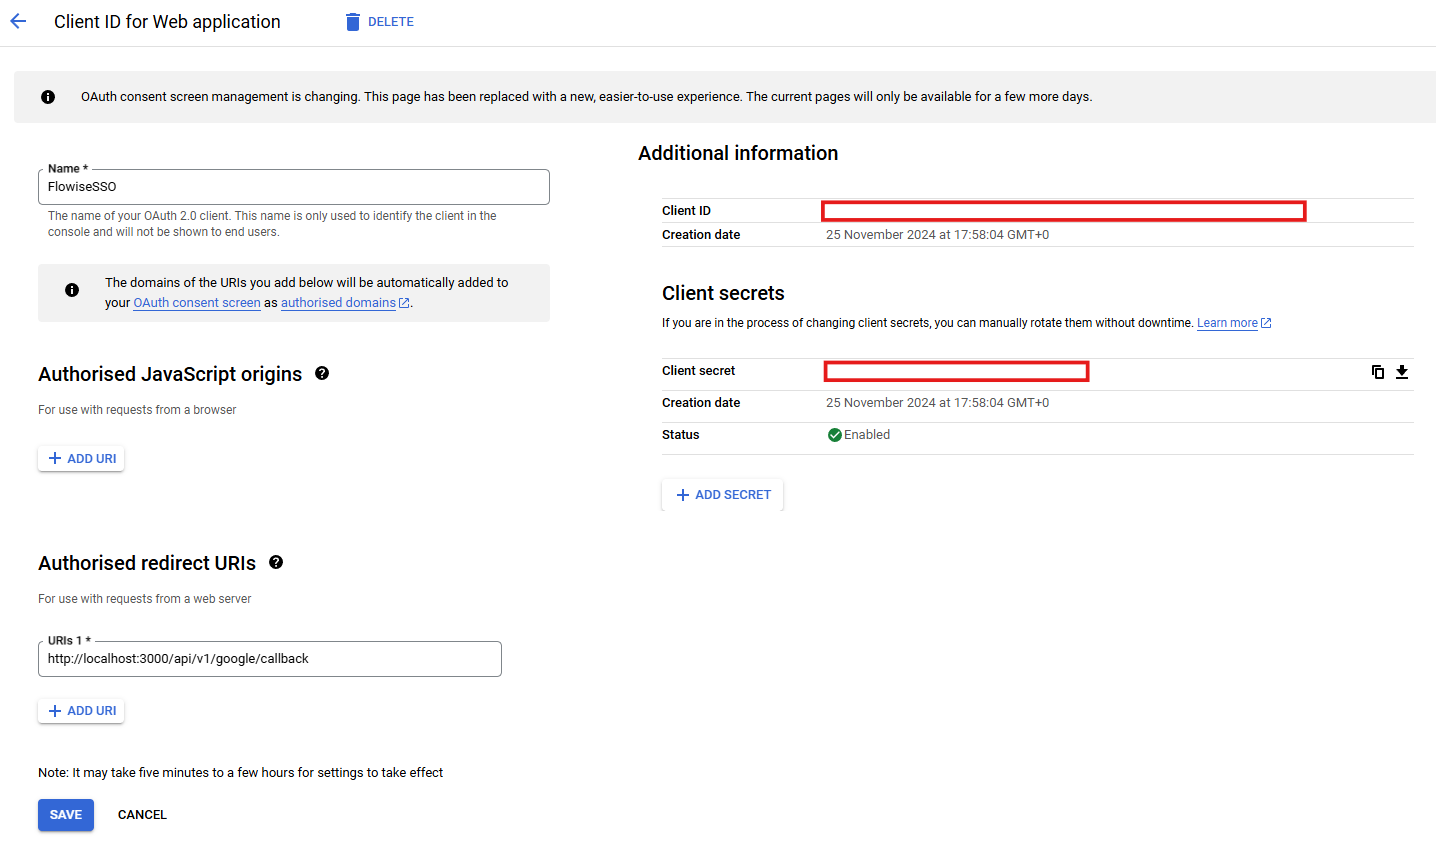
Task: Go back using the left arrow
Action: point(18,22)
